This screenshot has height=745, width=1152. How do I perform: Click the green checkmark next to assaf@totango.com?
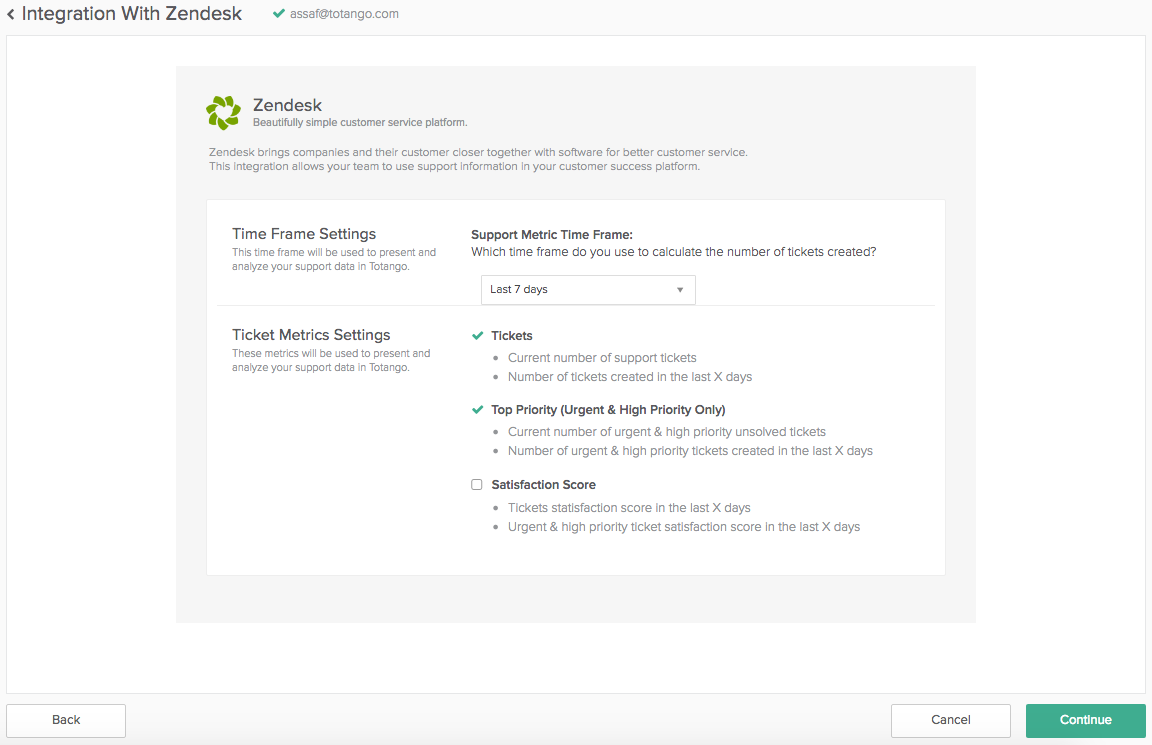[x=278, y=13]
